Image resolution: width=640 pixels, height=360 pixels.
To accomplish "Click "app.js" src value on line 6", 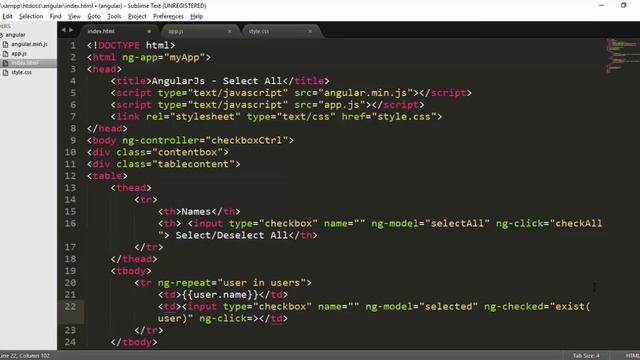I will click(x=342, y=104).
